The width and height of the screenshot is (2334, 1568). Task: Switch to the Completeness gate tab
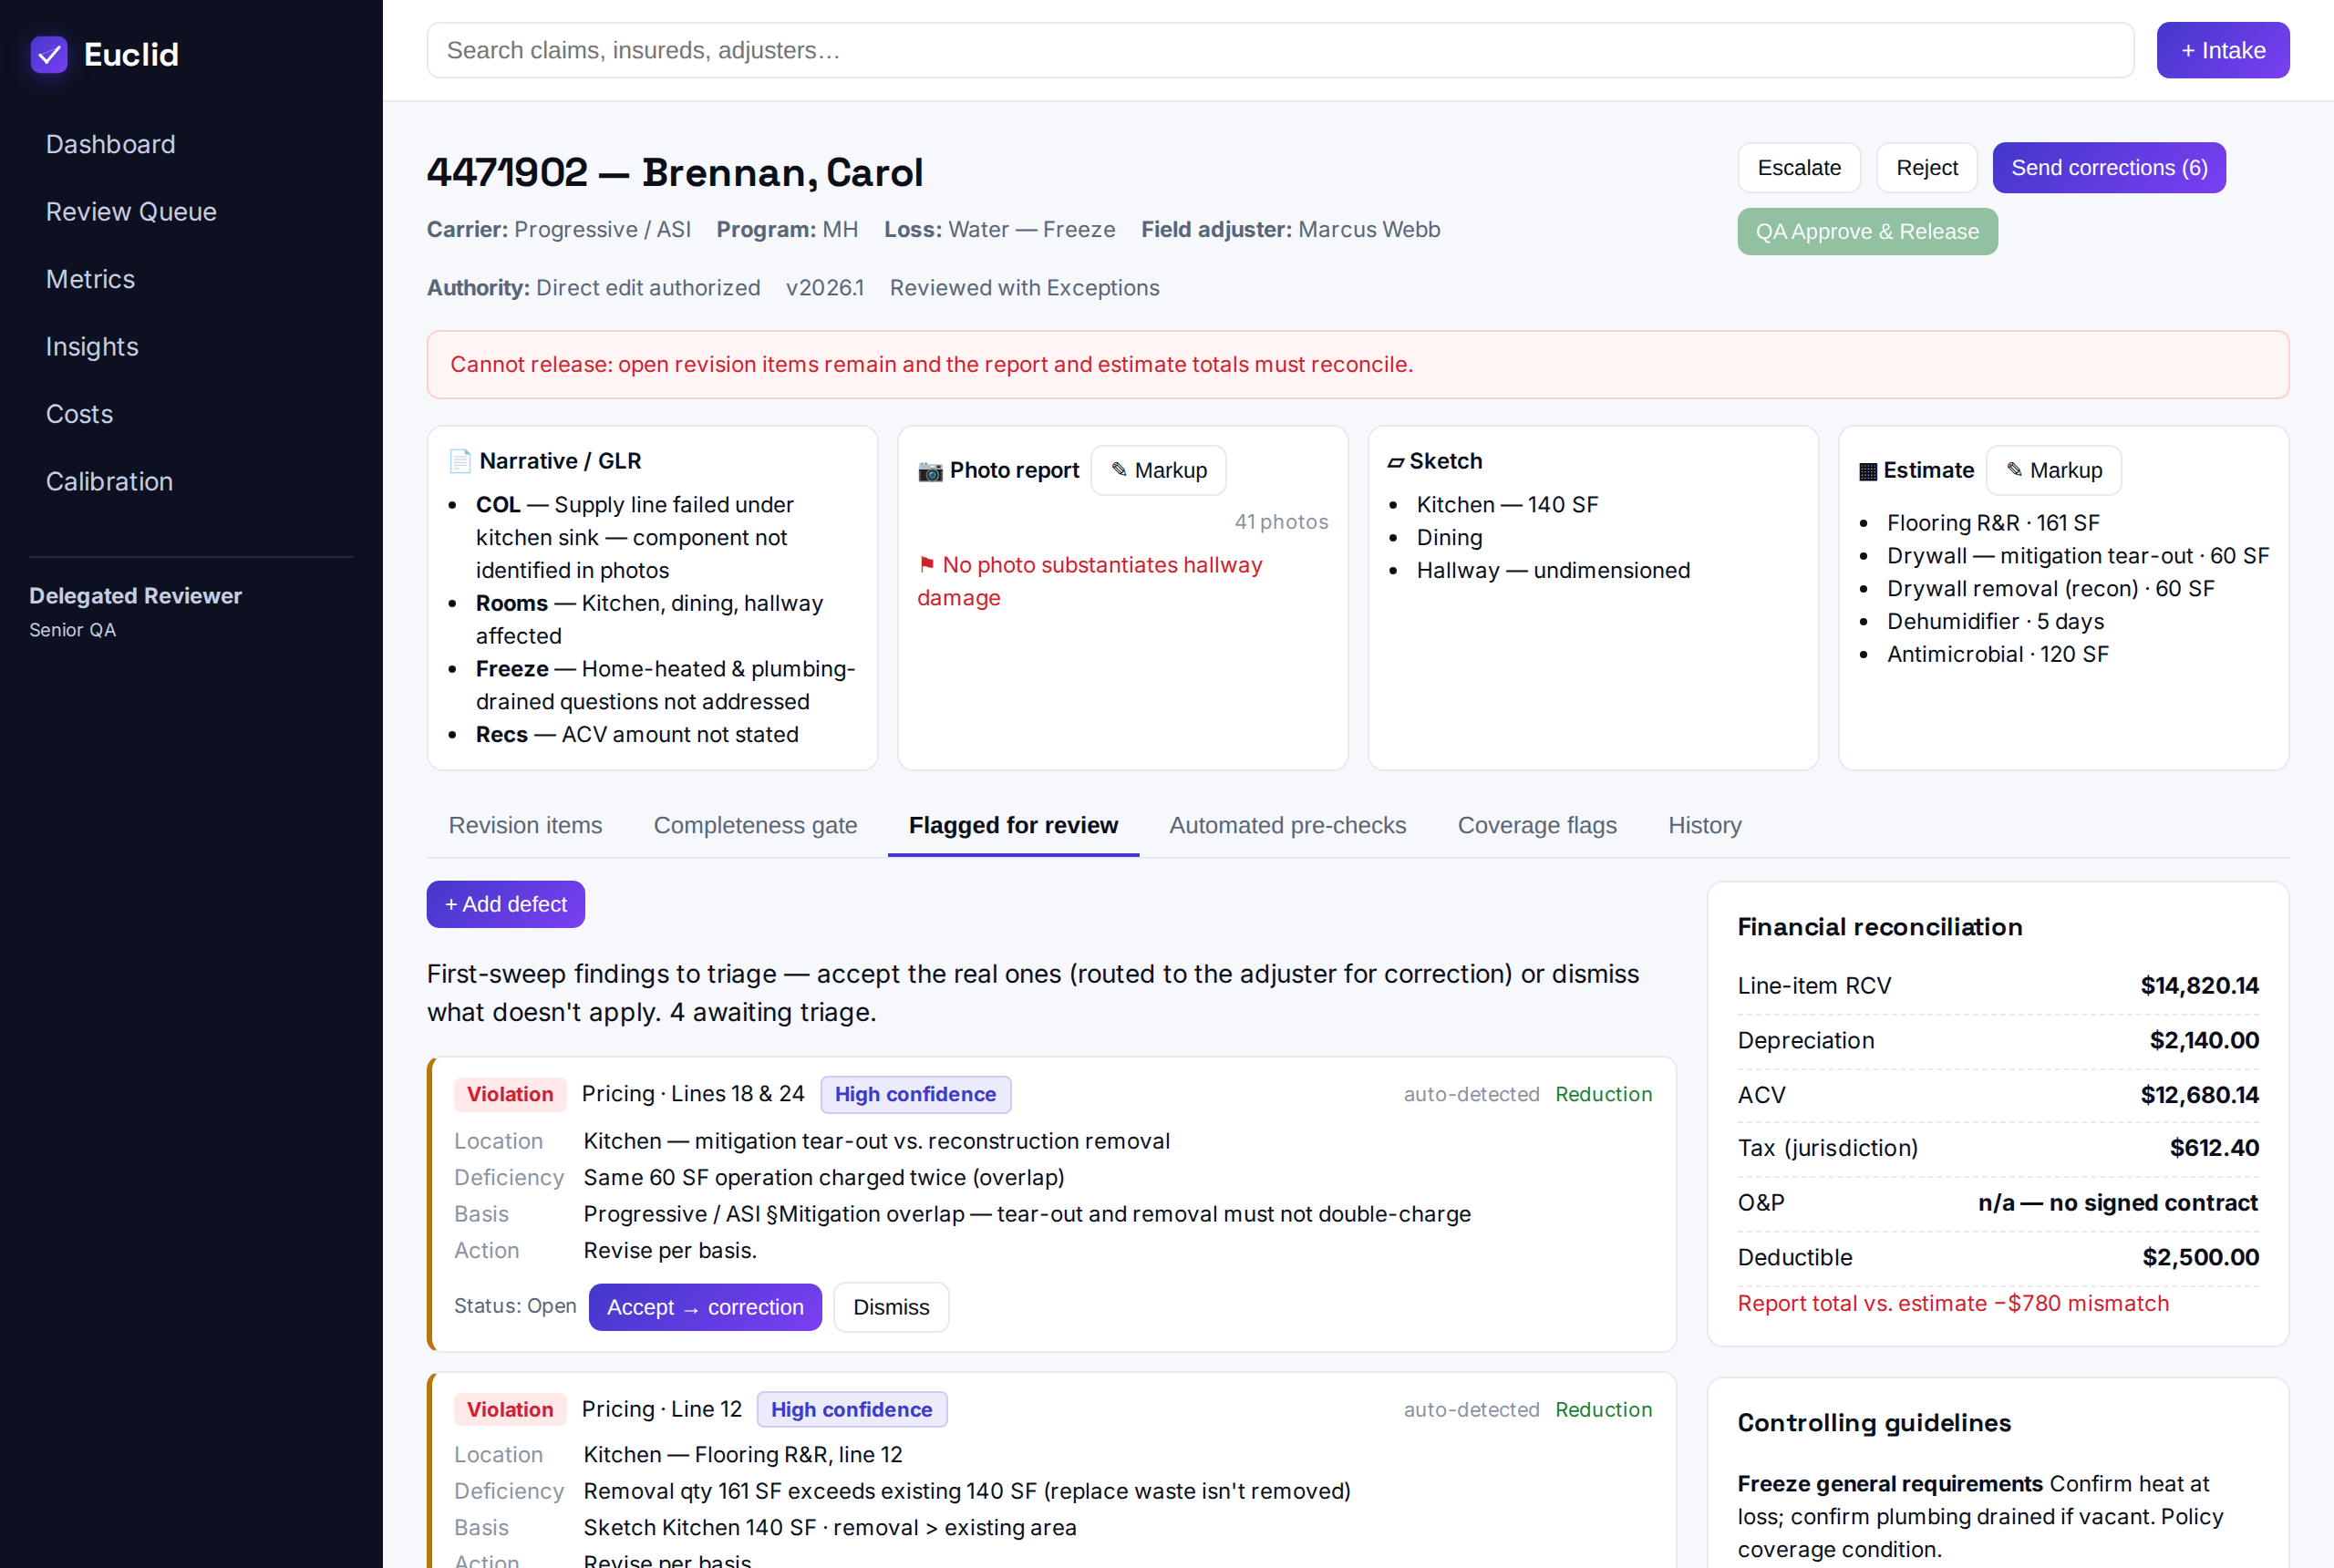coord(755,825)
